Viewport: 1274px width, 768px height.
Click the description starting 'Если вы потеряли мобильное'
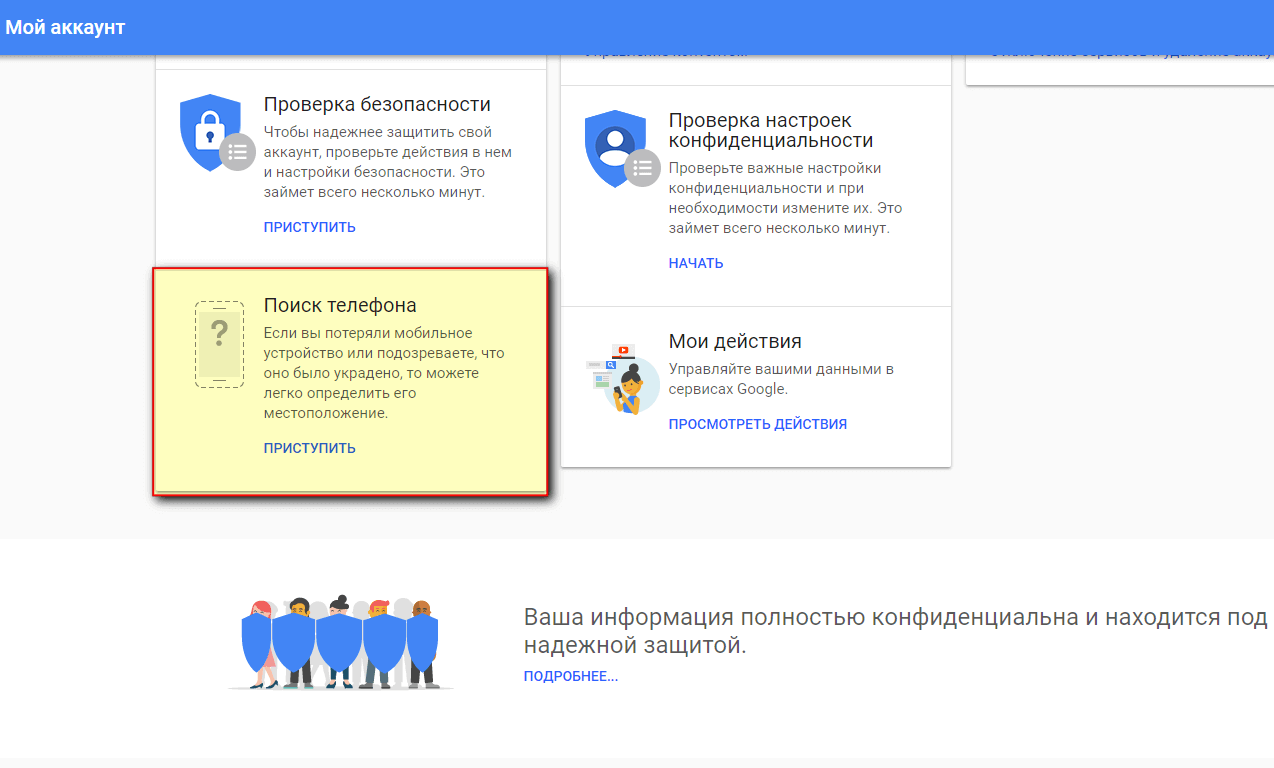(385, 373)
